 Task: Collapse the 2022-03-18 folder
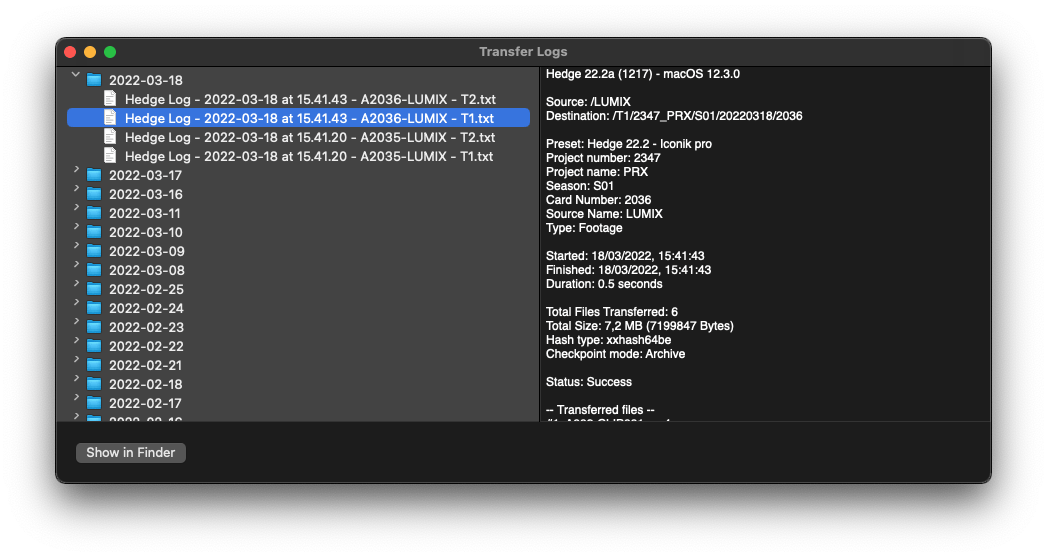76,75
